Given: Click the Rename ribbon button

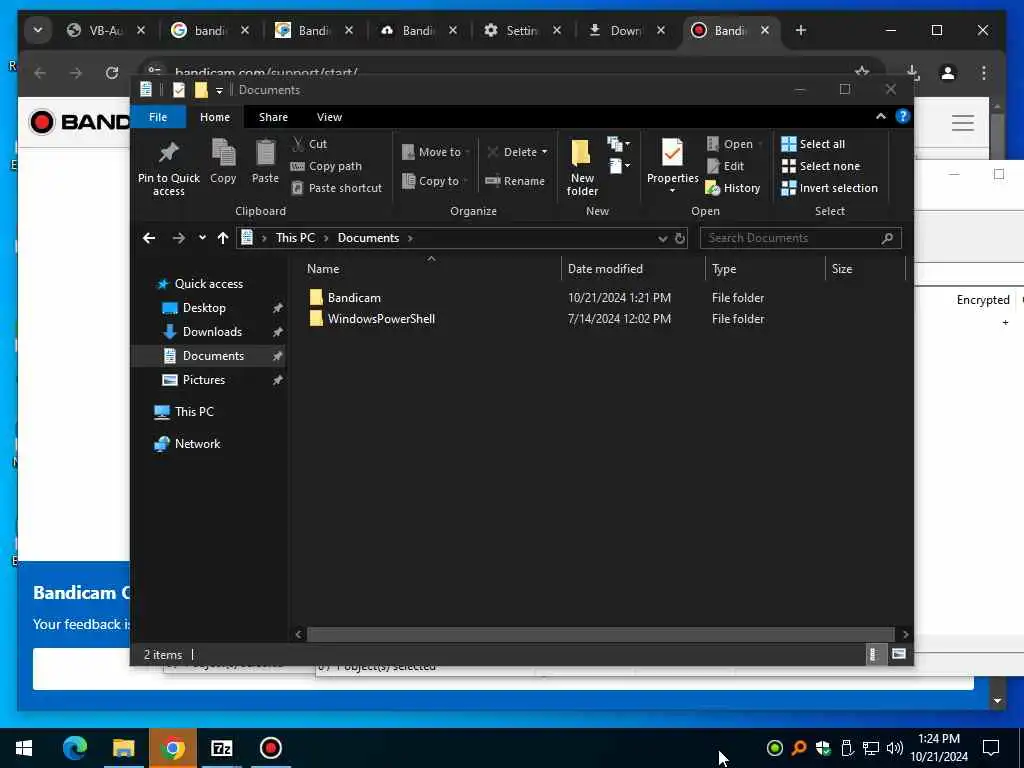Looking at the screenshot, I should pyautogui.click(x=515, y=181).
